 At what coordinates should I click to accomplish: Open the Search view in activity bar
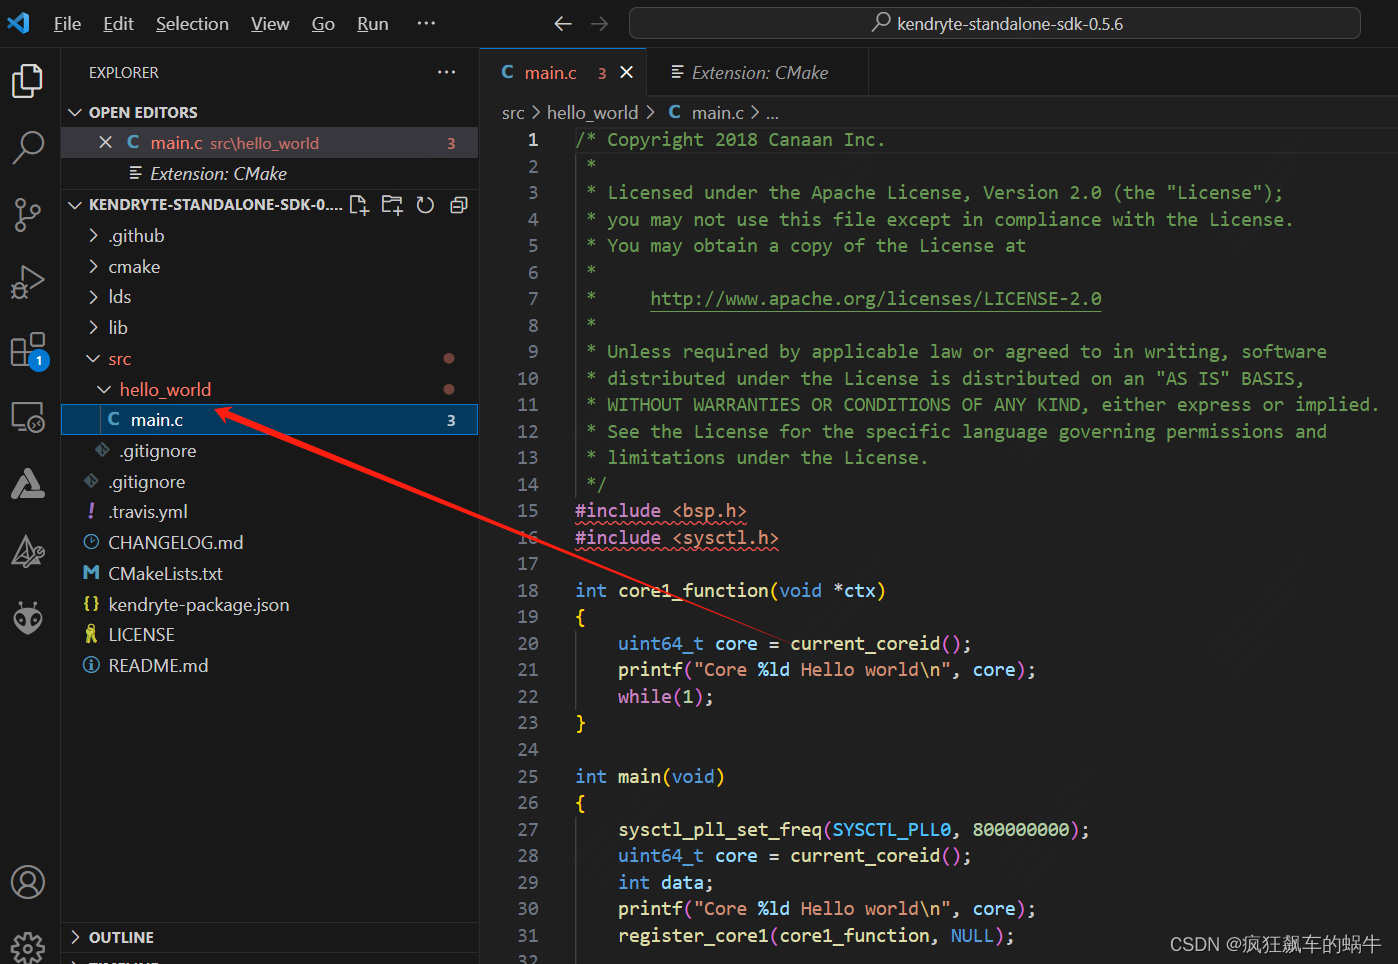point(28,148)
